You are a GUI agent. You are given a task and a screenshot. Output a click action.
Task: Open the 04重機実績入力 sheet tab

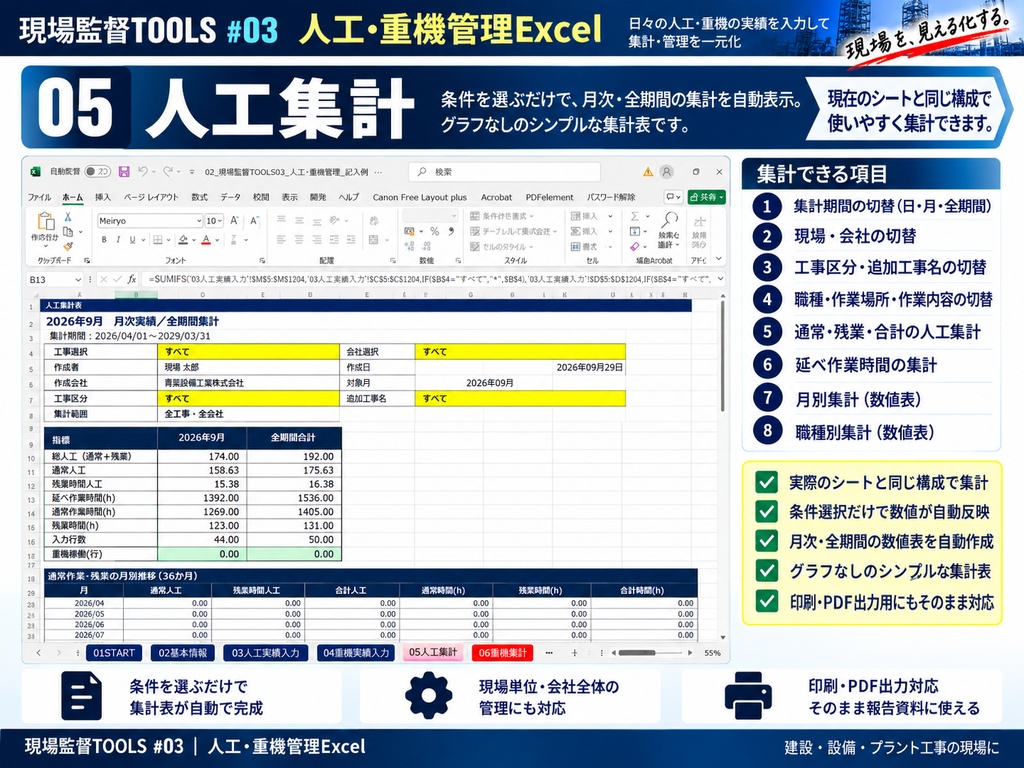356,652
